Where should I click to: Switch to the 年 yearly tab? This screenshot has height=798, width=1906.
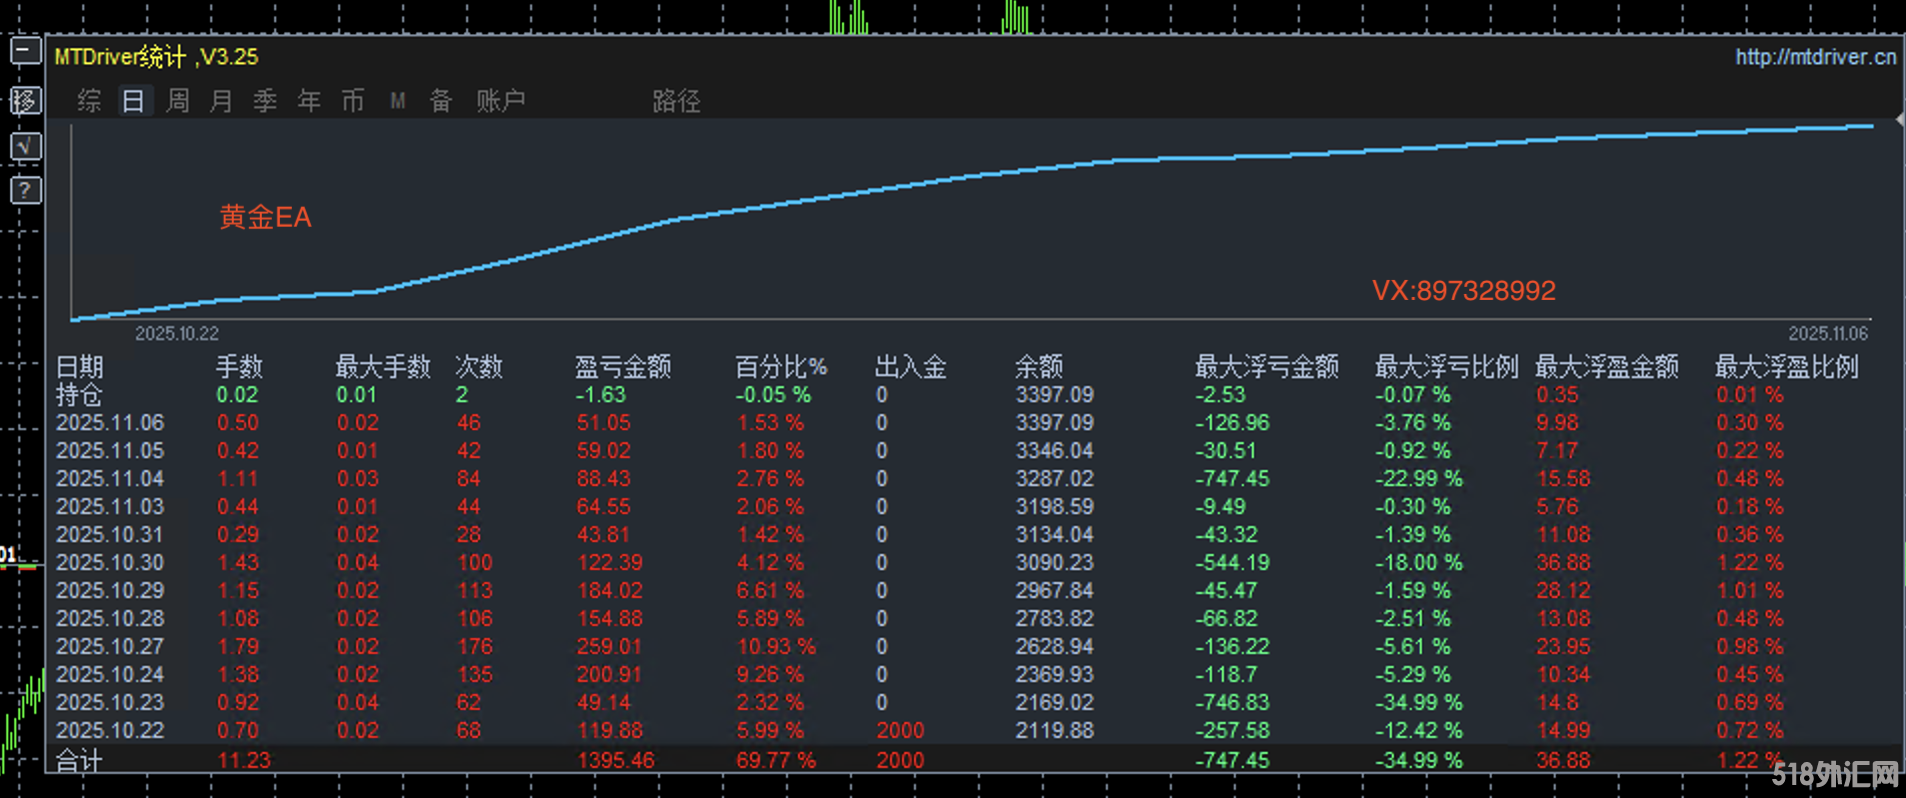click(x=309, y=101)
